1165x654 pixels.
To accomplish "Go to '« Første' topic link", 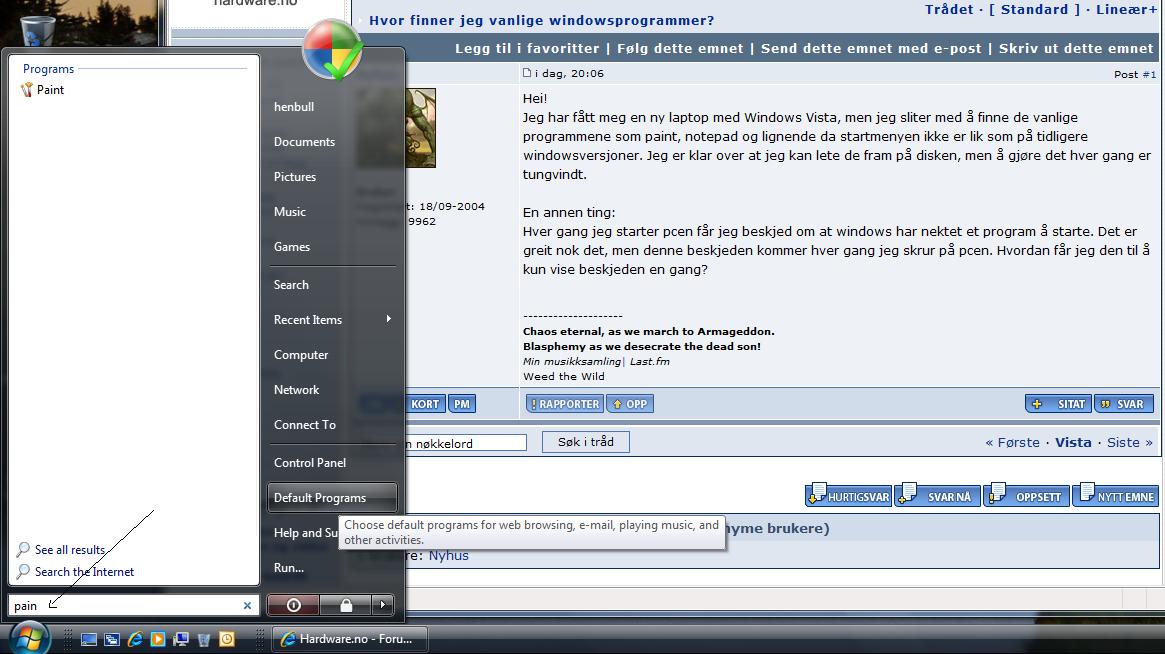I will [1013, 442].
